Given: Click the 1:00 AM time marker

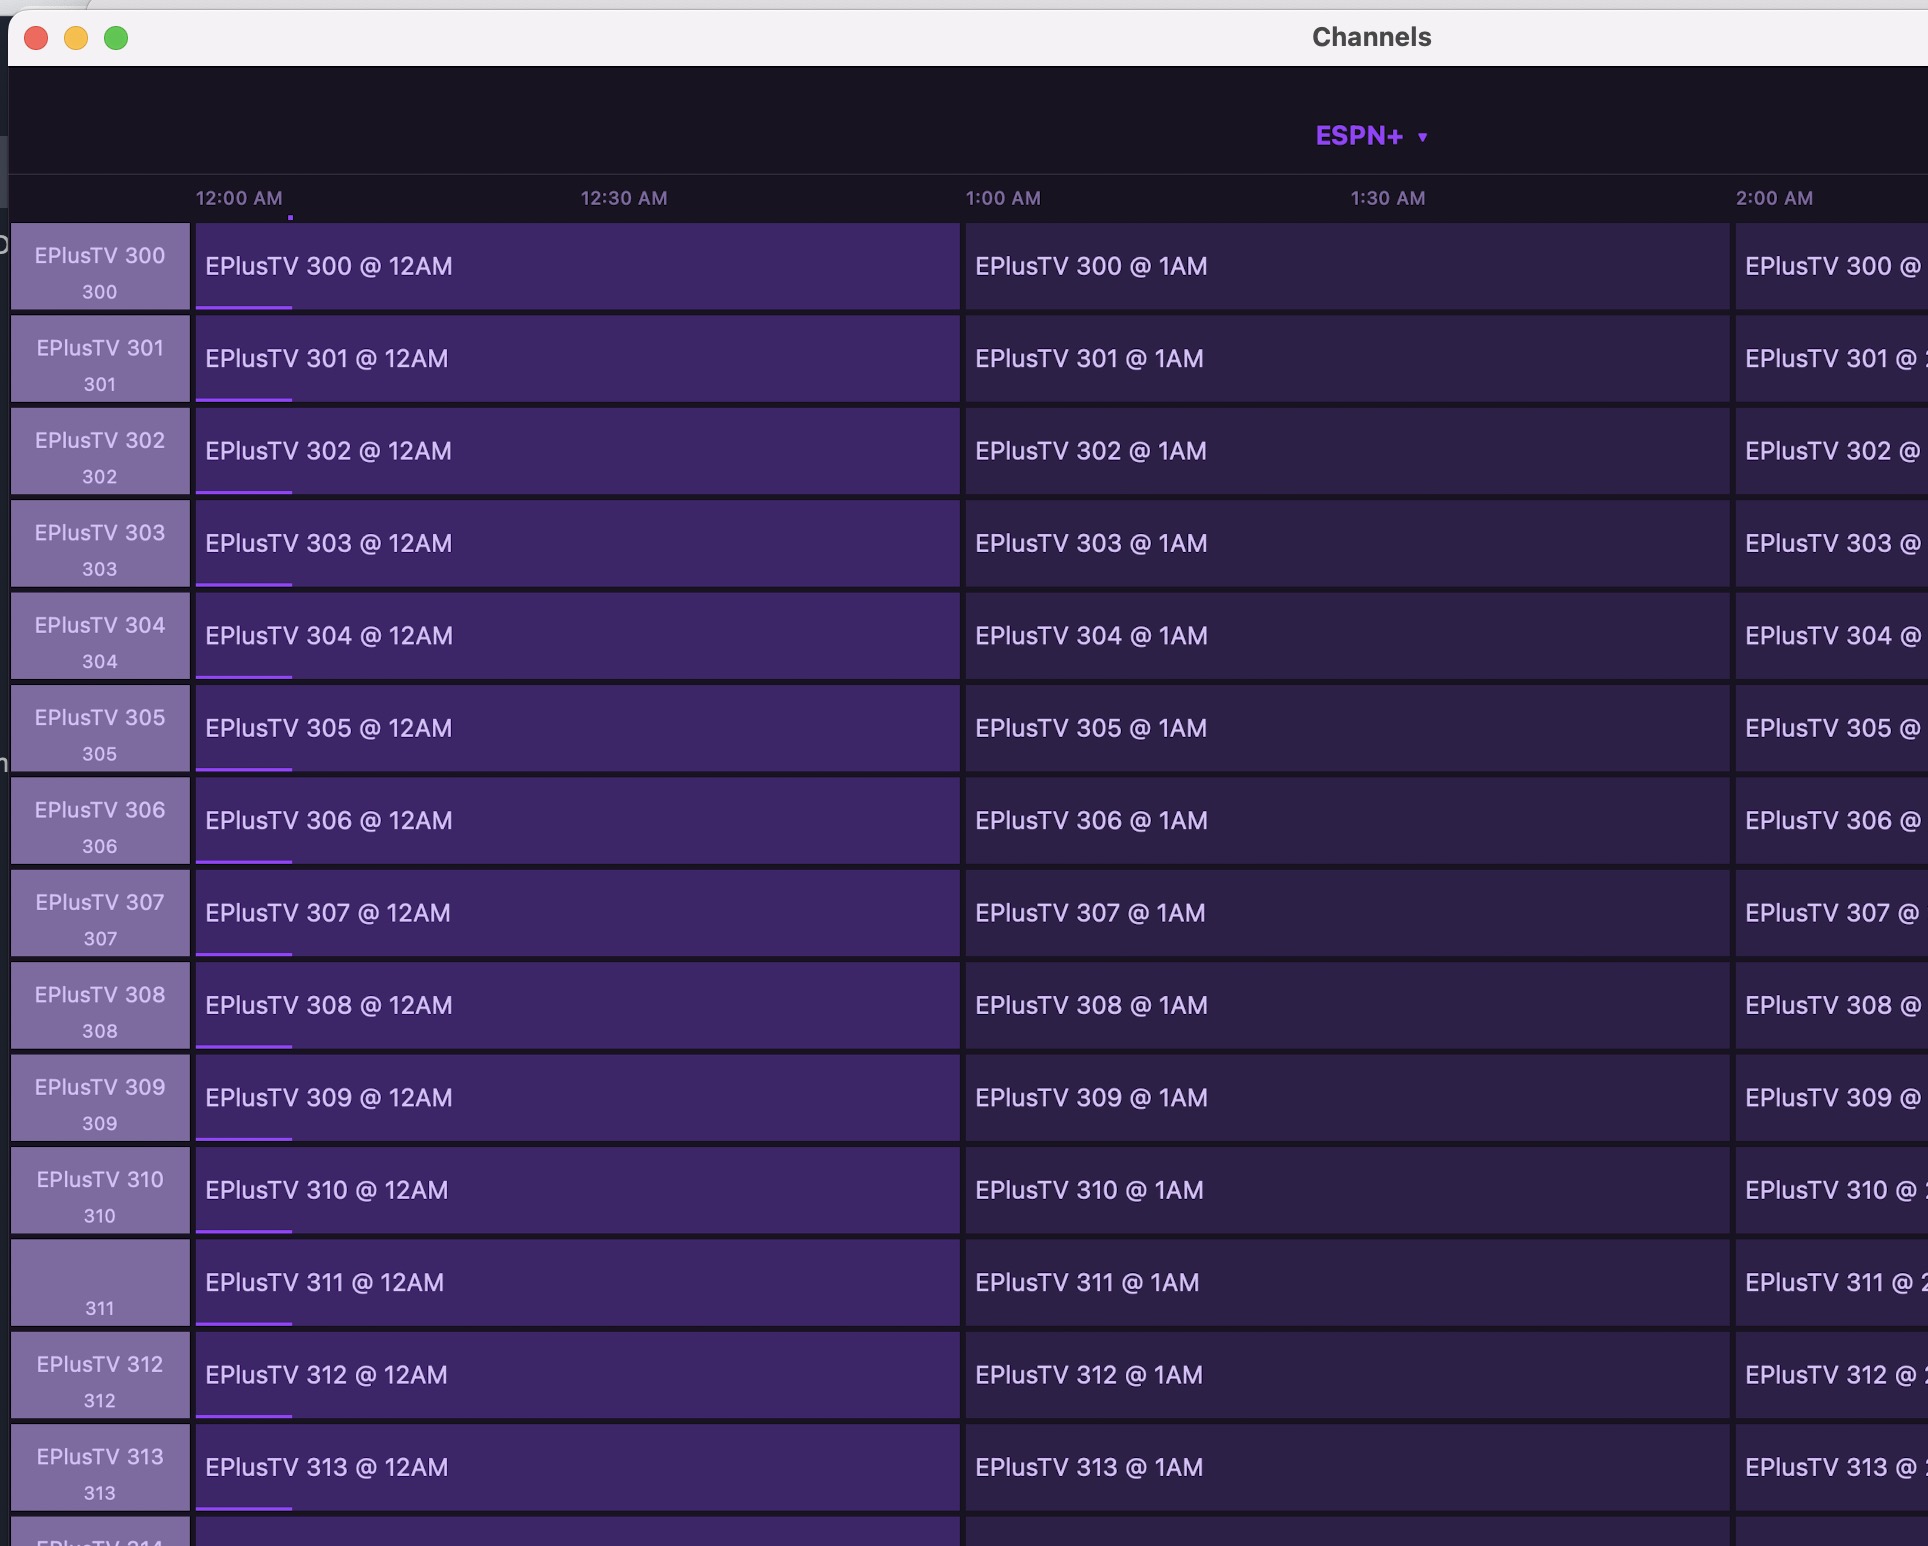Looking at the screenshot, I should coord(1003,198).
